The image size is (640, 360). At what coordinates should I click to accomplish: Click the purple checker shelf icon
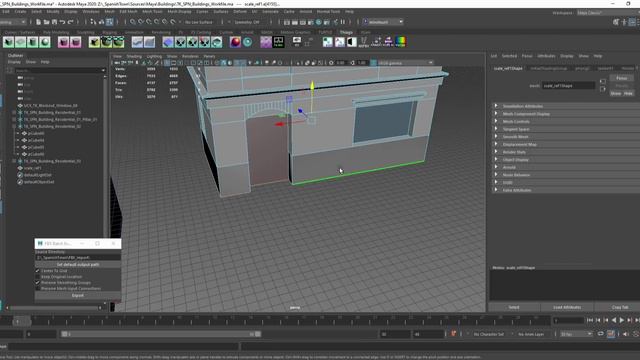pyautogui.click(x=266, y=42)
